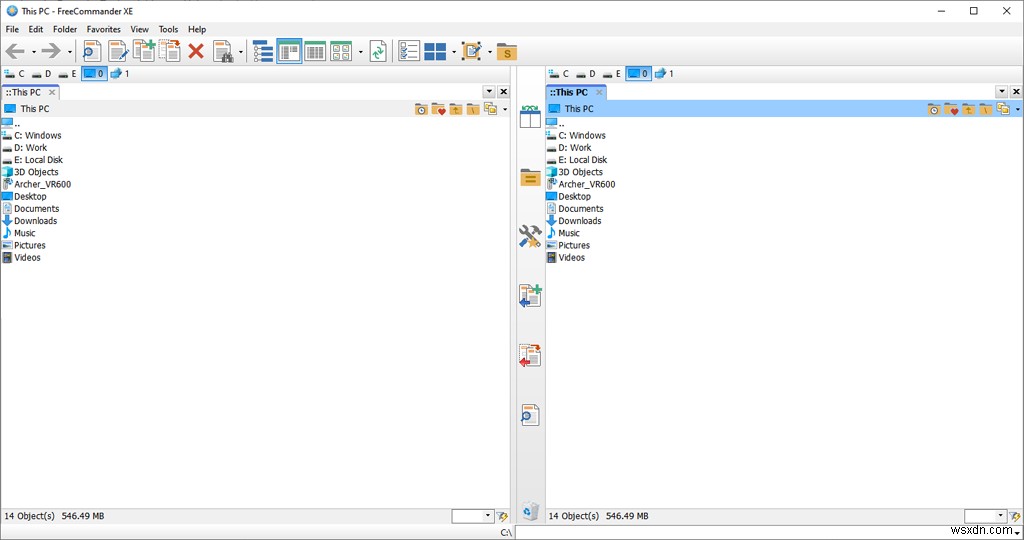Select This PC button 0 in left drive bar

tap(93, 74)
